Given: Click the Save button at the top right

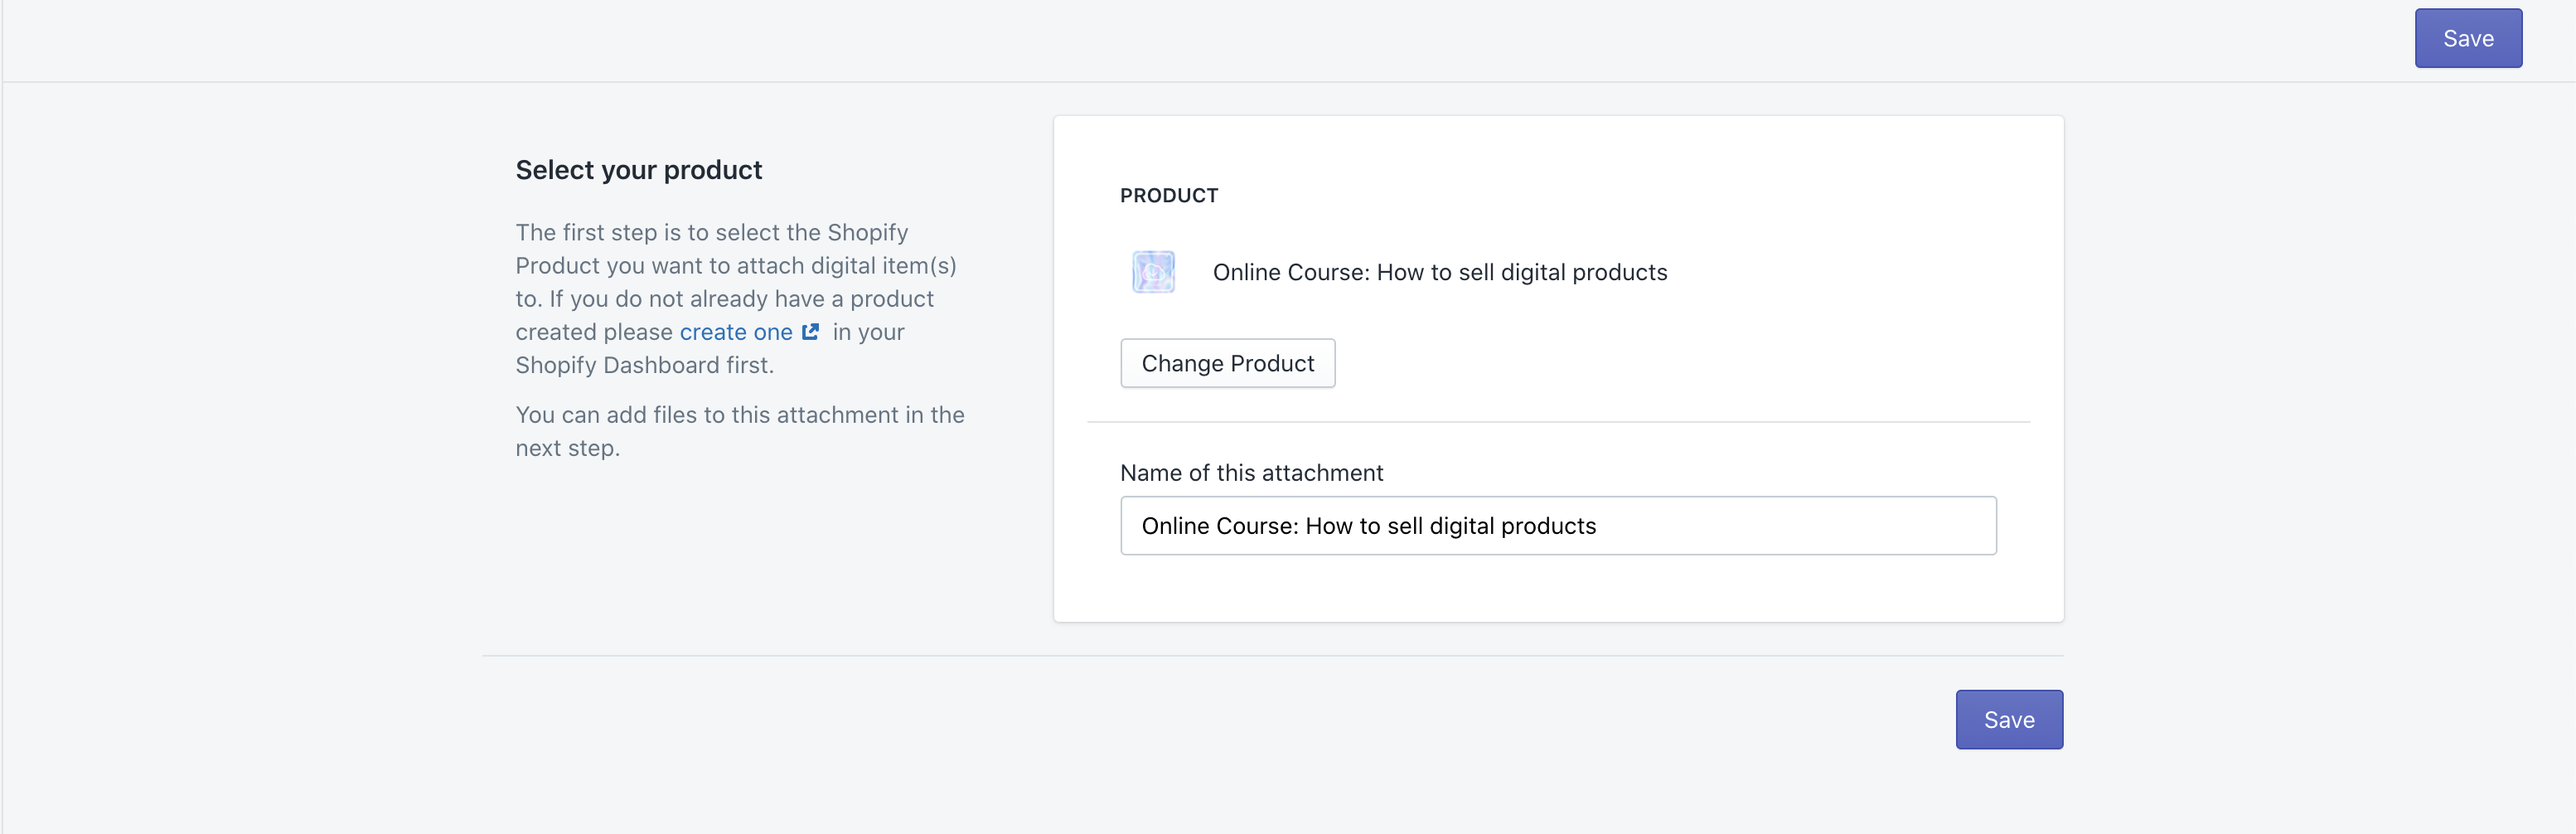Looking at the screenshot, I should pyautogui.click(x=2467, y=38).
